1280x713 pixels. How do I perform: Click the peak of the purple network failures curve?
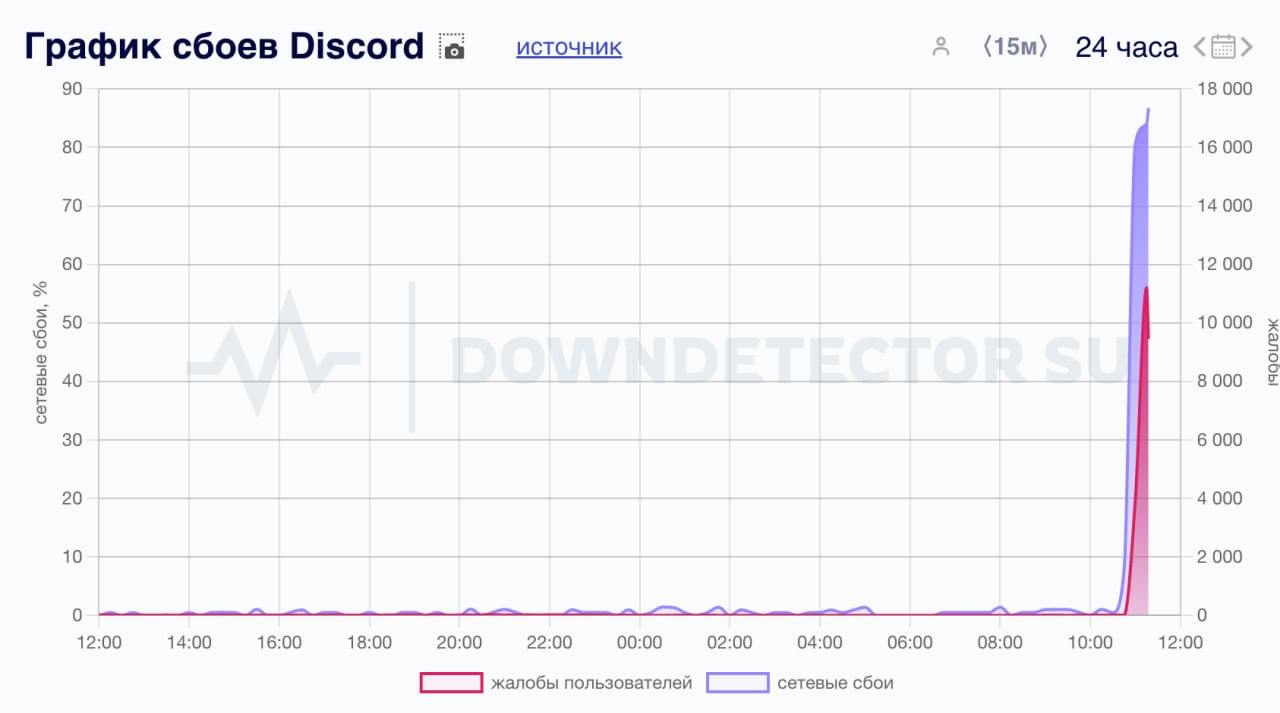click(1148, 109)
